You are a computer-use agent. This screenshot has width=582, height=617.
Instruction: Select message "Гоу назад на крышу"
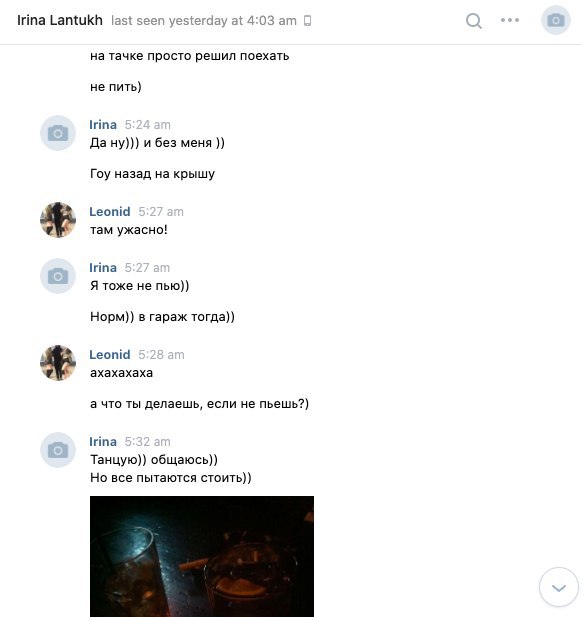click(152, 174)
